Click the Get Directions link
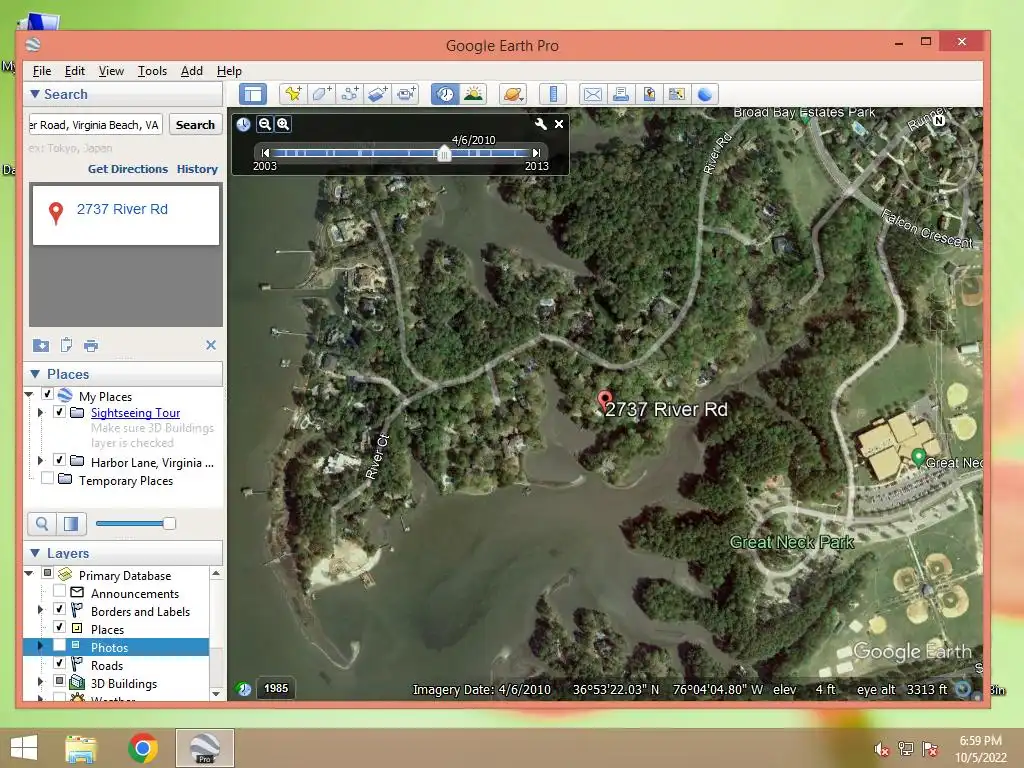1024x768 pixels. point(128,168)
